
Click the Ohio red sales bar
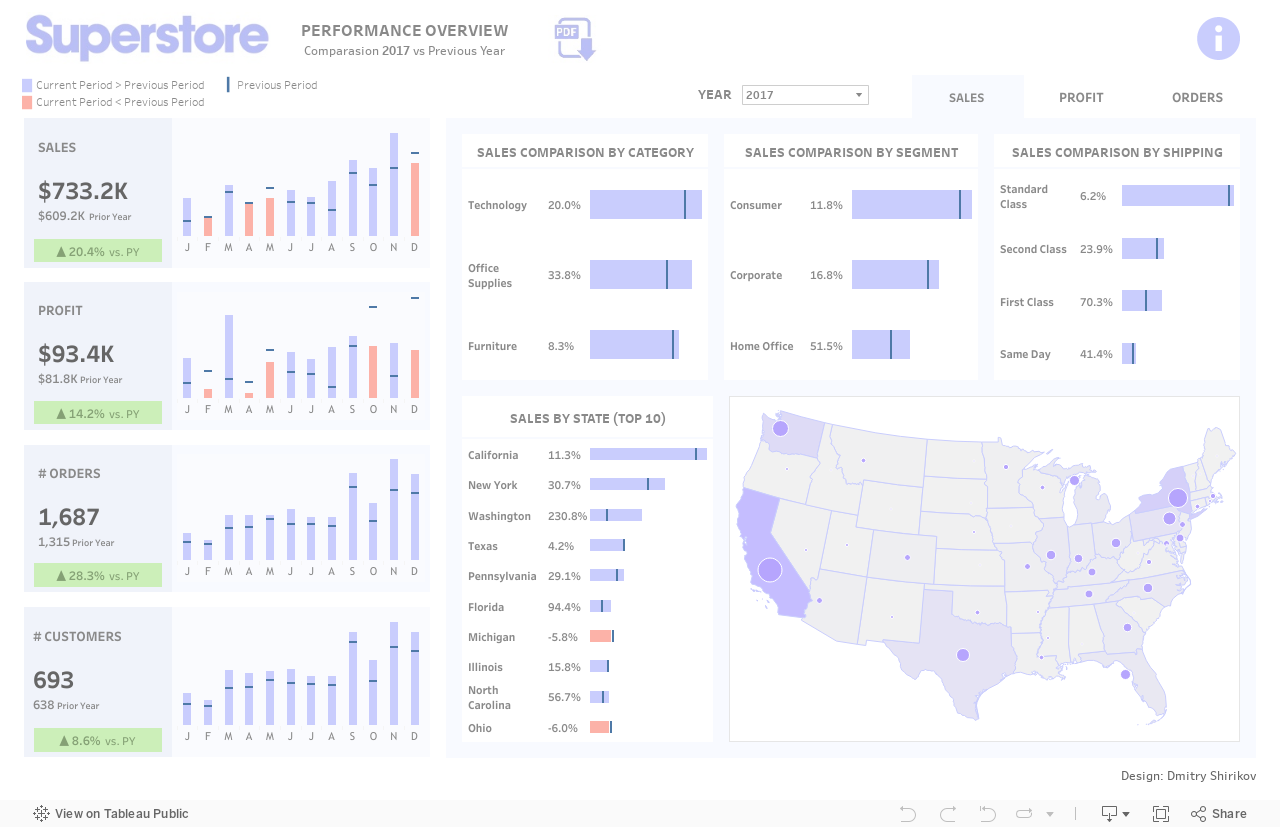pyautogui.click(x=600, y=727)
